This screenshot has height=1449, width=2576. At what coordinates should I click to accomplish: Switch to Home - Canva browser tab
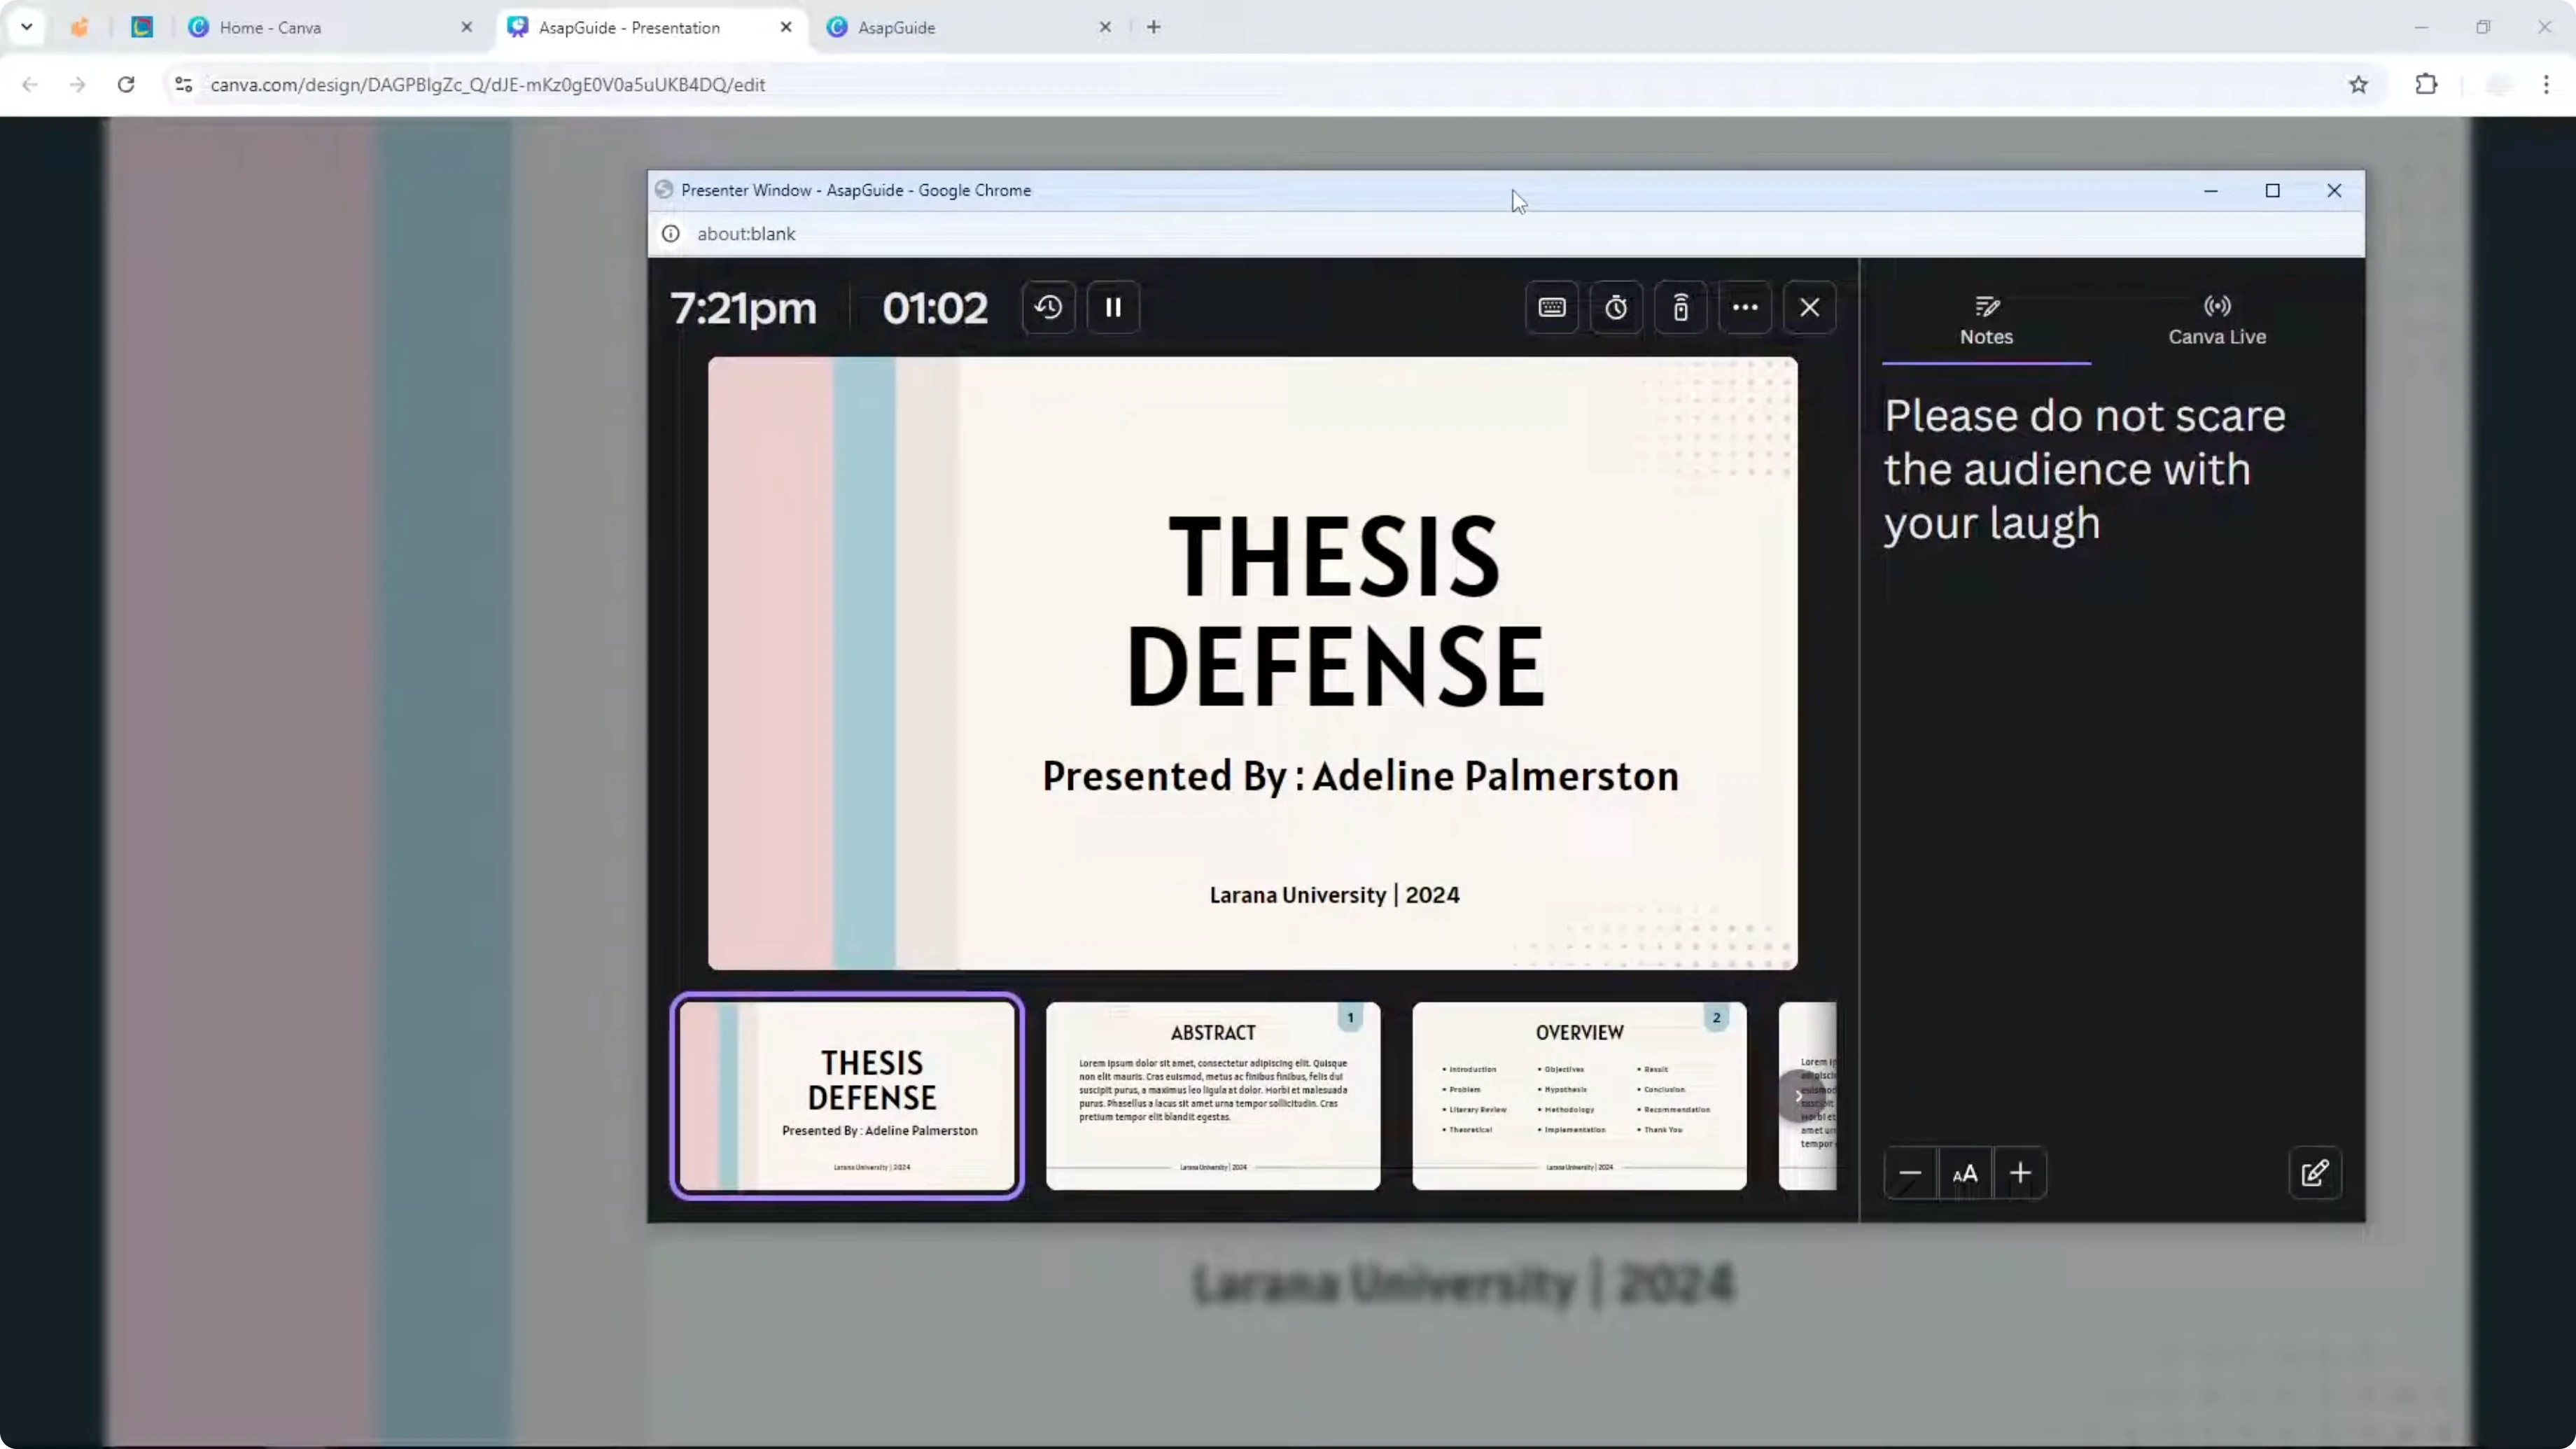coord(330,27)
